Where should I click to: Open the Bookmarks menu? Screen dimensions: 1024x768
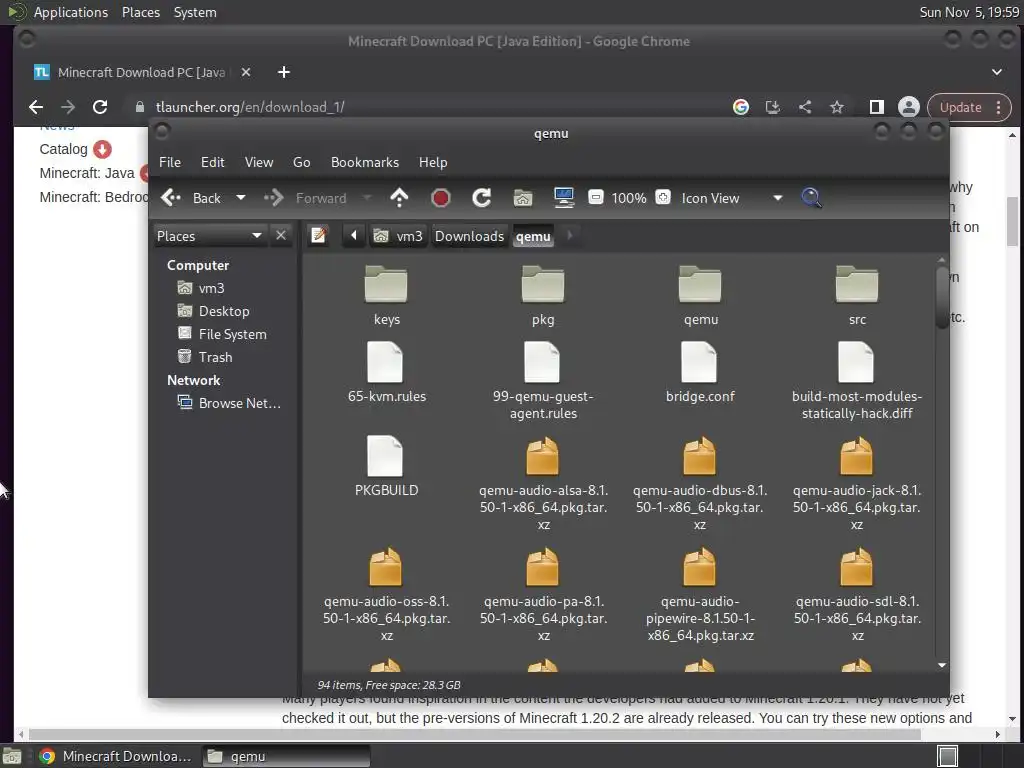click(364, 162)
